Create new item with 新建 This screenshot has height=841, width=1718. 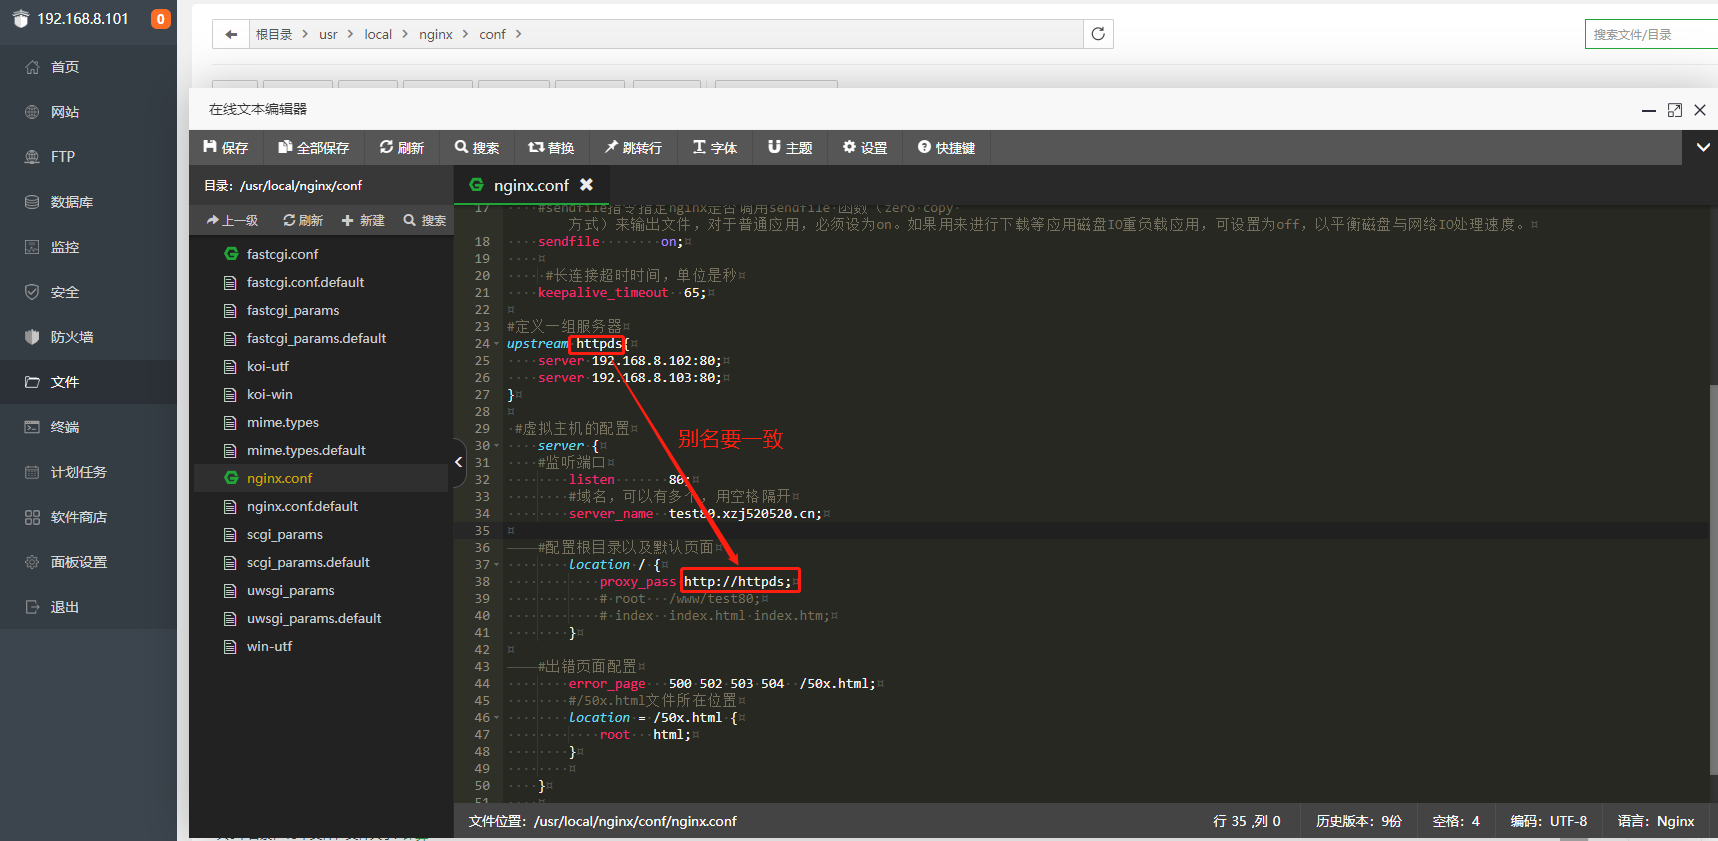[363, 220]
